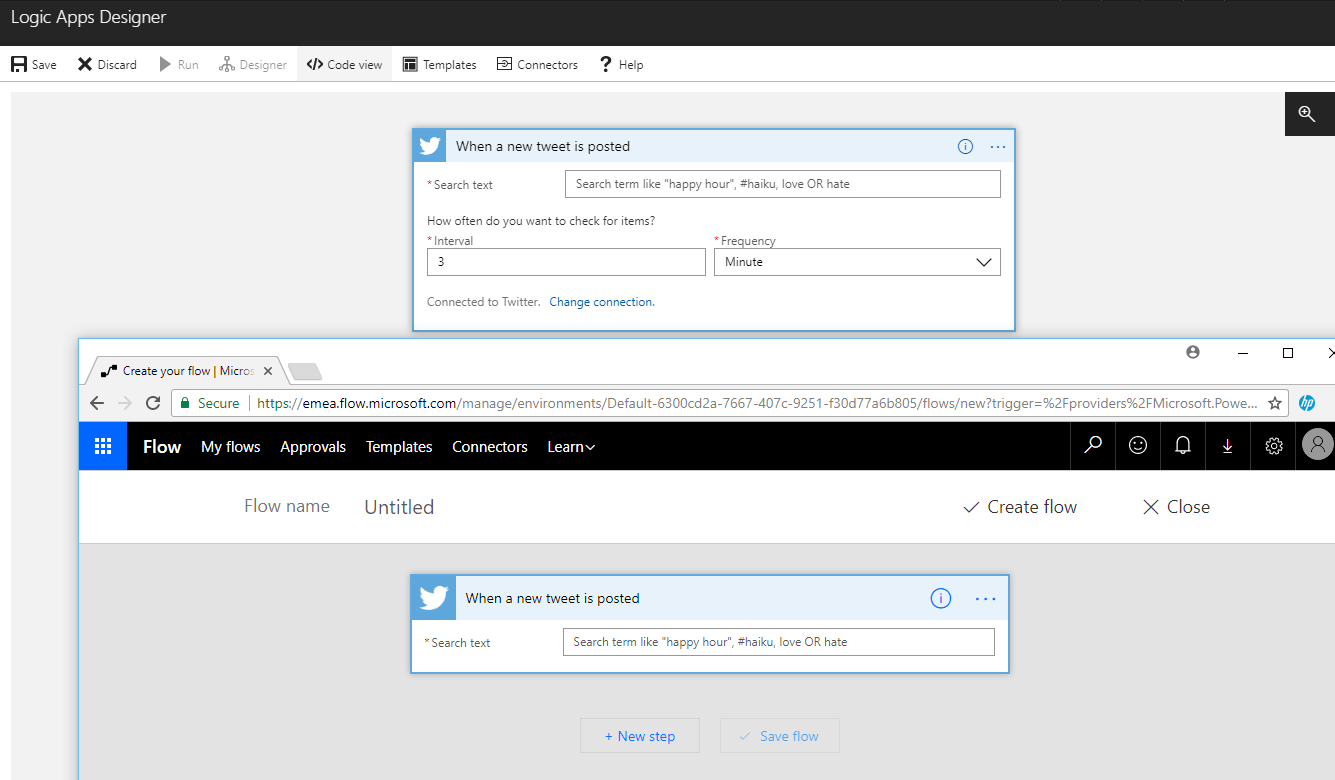The image size is (1335, 780).
Task: Expand the Learn dropdown menu
Action: (571, 447)
